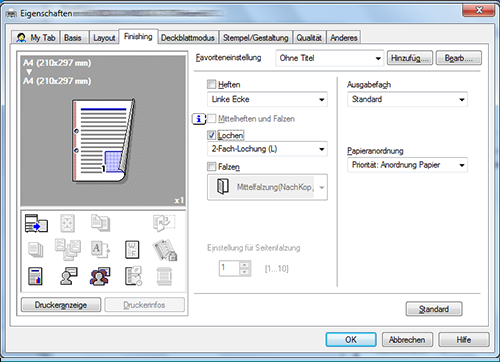Click the greyed folded booklet icon
The height and width of the screenshot is (362, 500).
164,223
